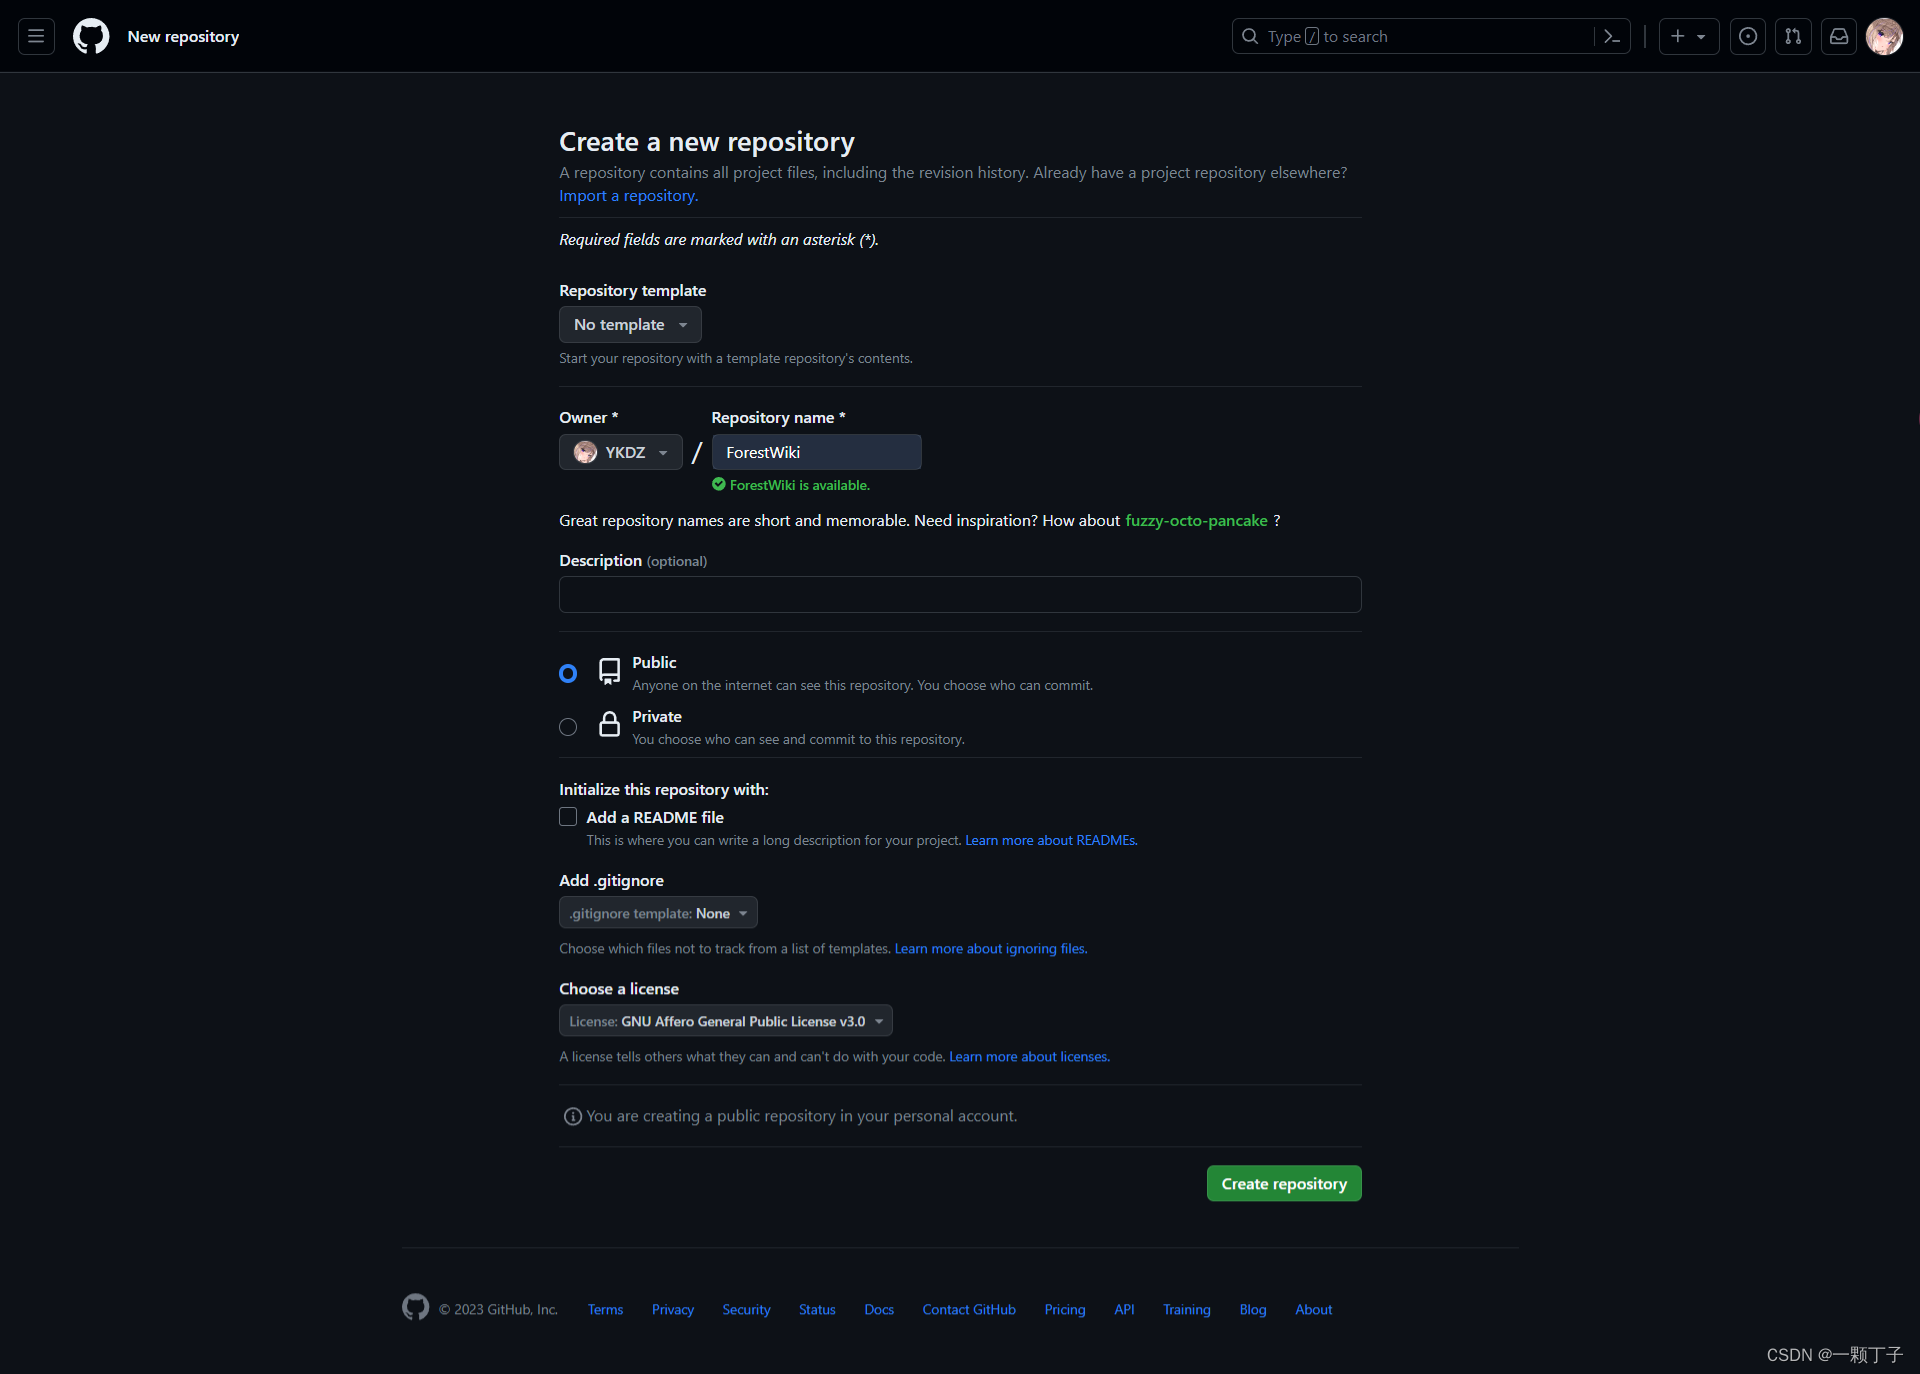
Task: Open the Create new plus menu
Action: (x=1688, y=36)
